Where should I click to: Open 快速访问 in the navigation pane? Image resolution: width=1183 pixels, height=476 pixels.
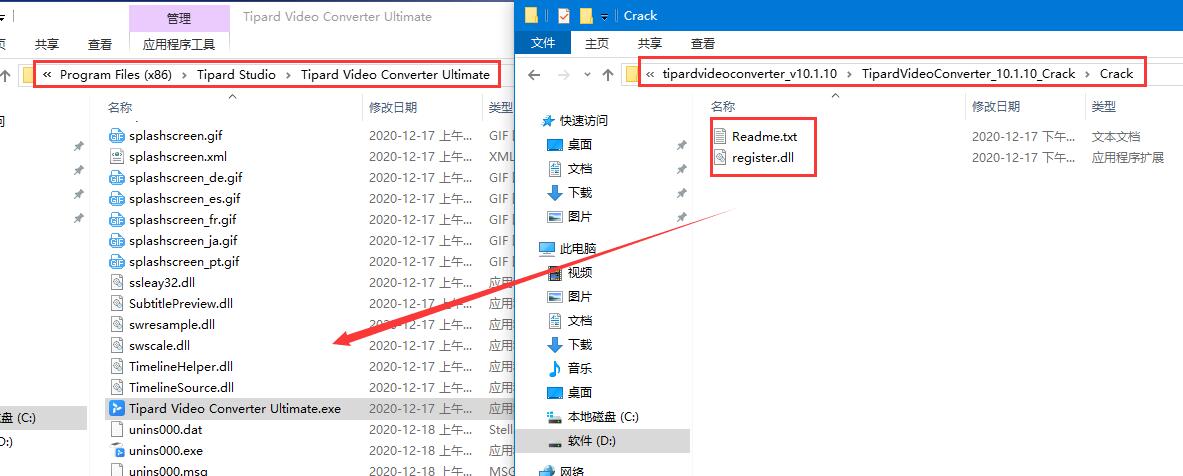pyautogui.click(x=583, y=121)
